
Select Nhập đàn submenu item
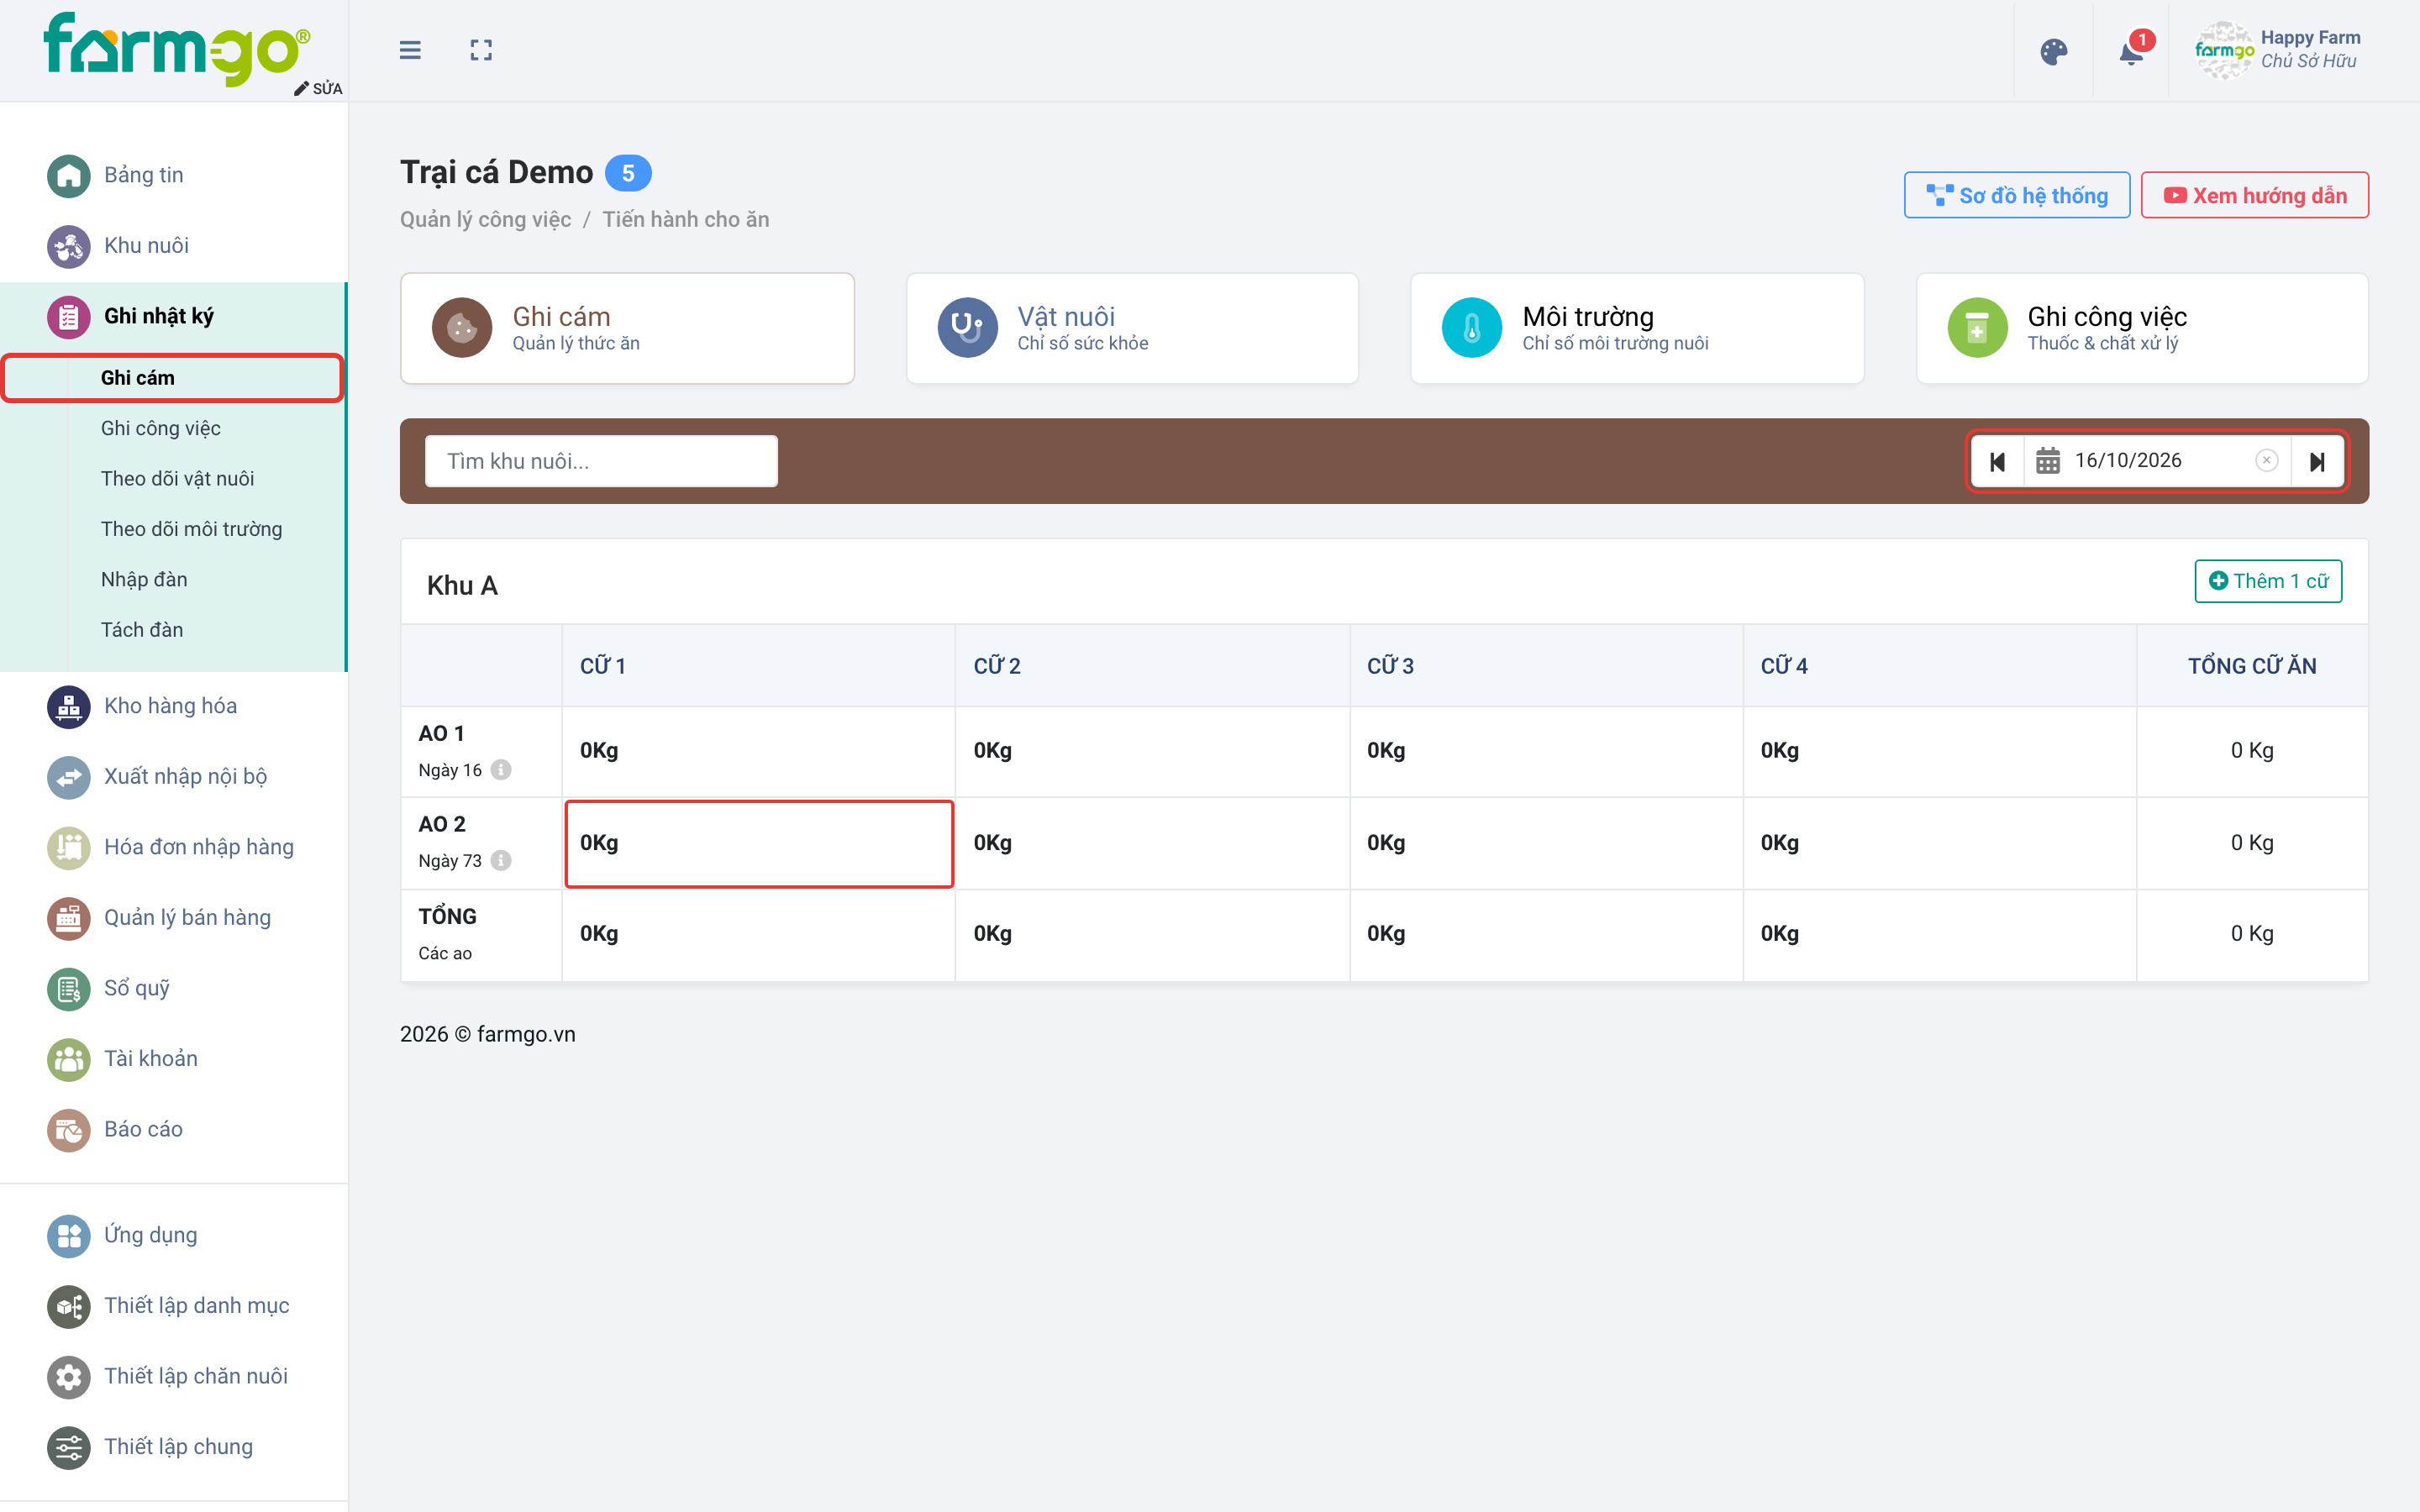(144, 579)
